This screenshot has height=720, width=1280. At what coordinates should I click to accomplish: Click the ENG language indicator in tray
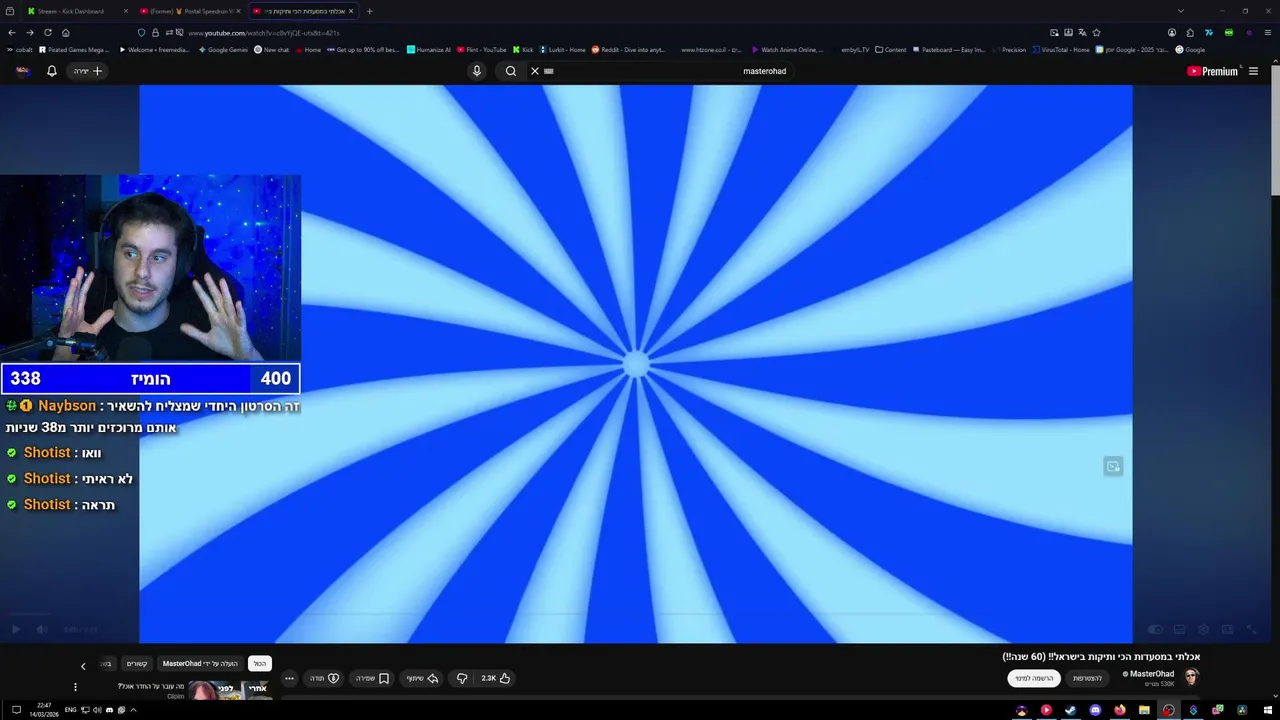[x=70, y=710]
